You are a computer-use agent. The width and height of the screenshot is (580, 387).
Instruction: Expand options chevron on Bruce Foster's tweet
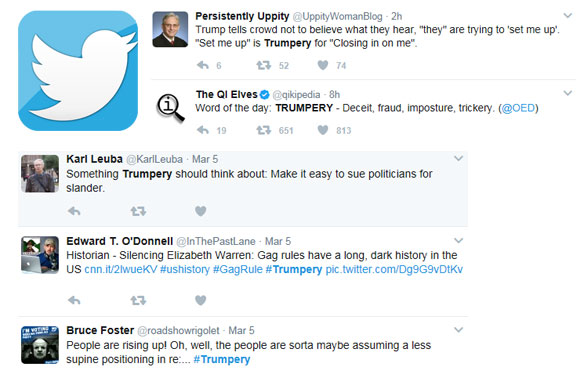tap(459, 330)
